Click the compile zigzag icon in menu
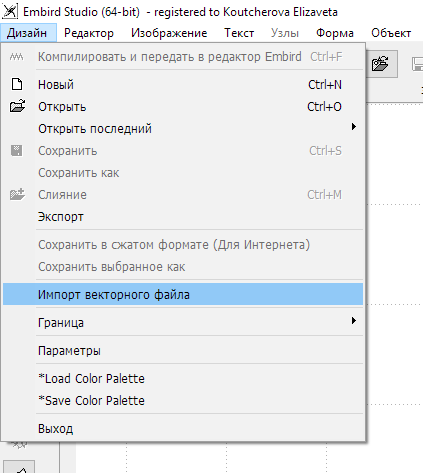This screenshot has height=473, width=423. (x=17, y=57)
